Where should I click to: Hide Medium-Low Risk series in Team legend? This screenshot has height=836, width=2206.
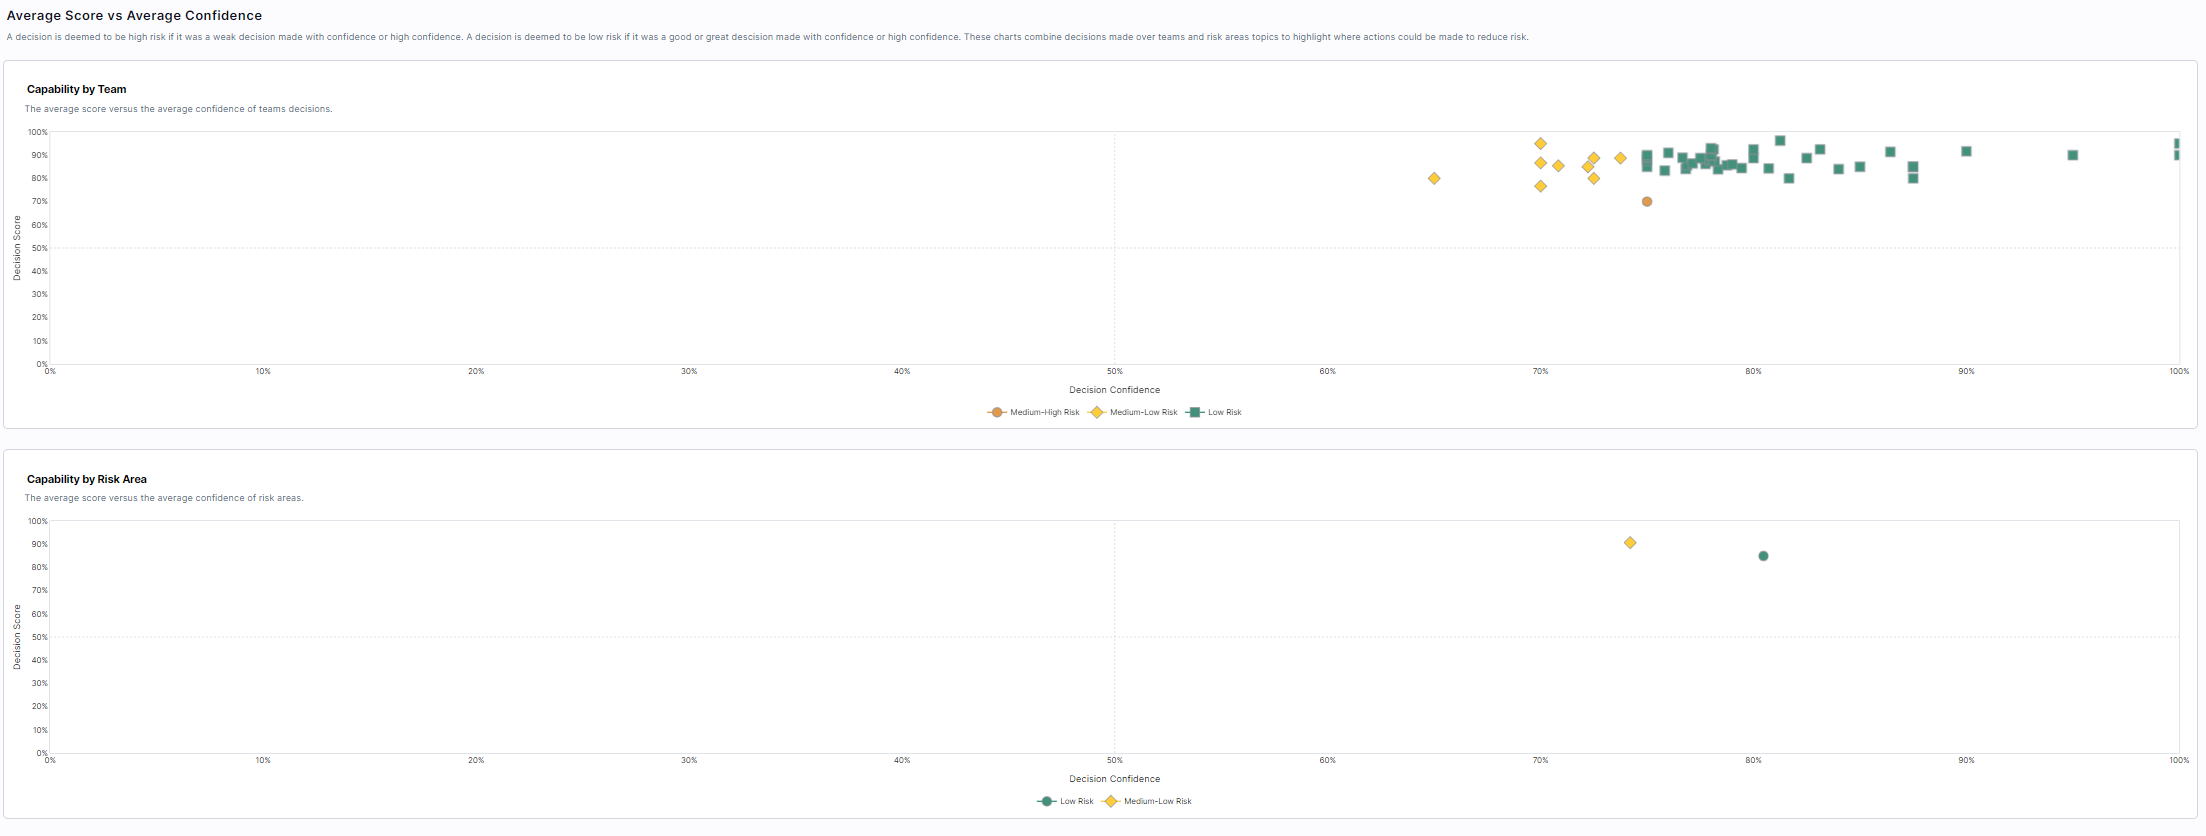coord(1143,413)
